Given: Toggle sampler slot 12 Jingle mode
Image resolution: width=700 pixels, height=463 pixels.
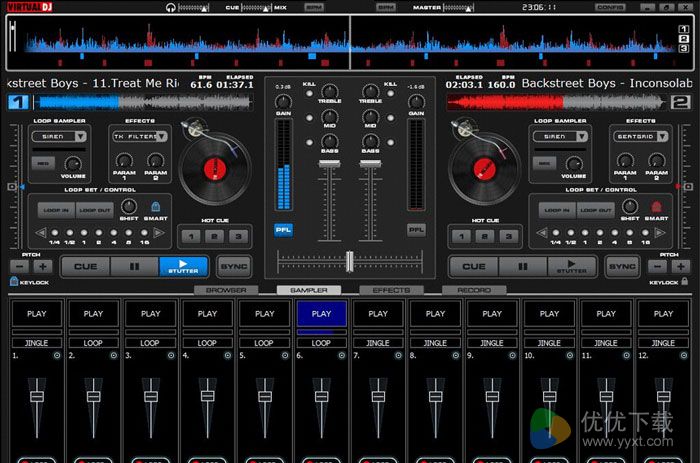Looking at the screenshot, I should pos(663,343).
